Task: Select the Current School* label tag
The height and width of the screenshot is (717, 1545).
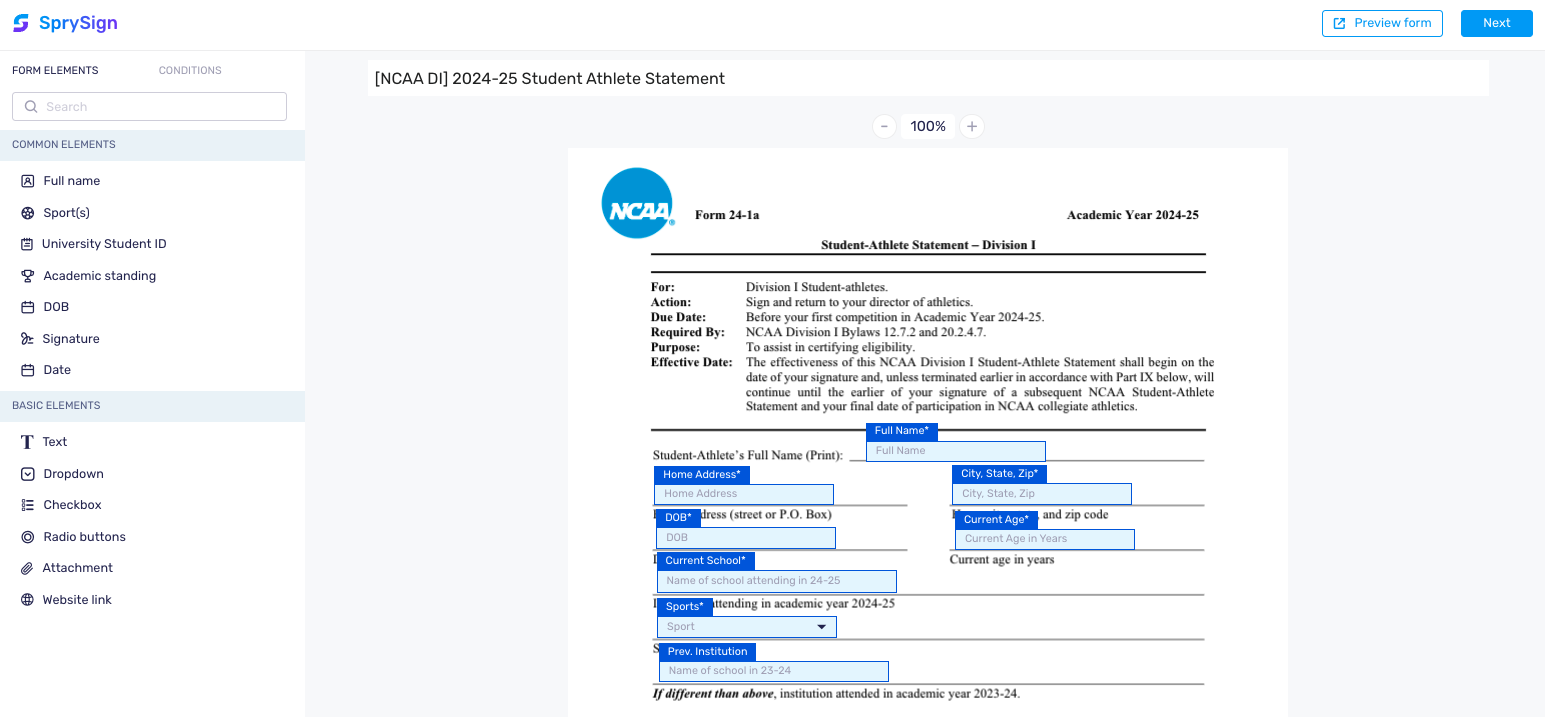Action: [x=706, y=561]
